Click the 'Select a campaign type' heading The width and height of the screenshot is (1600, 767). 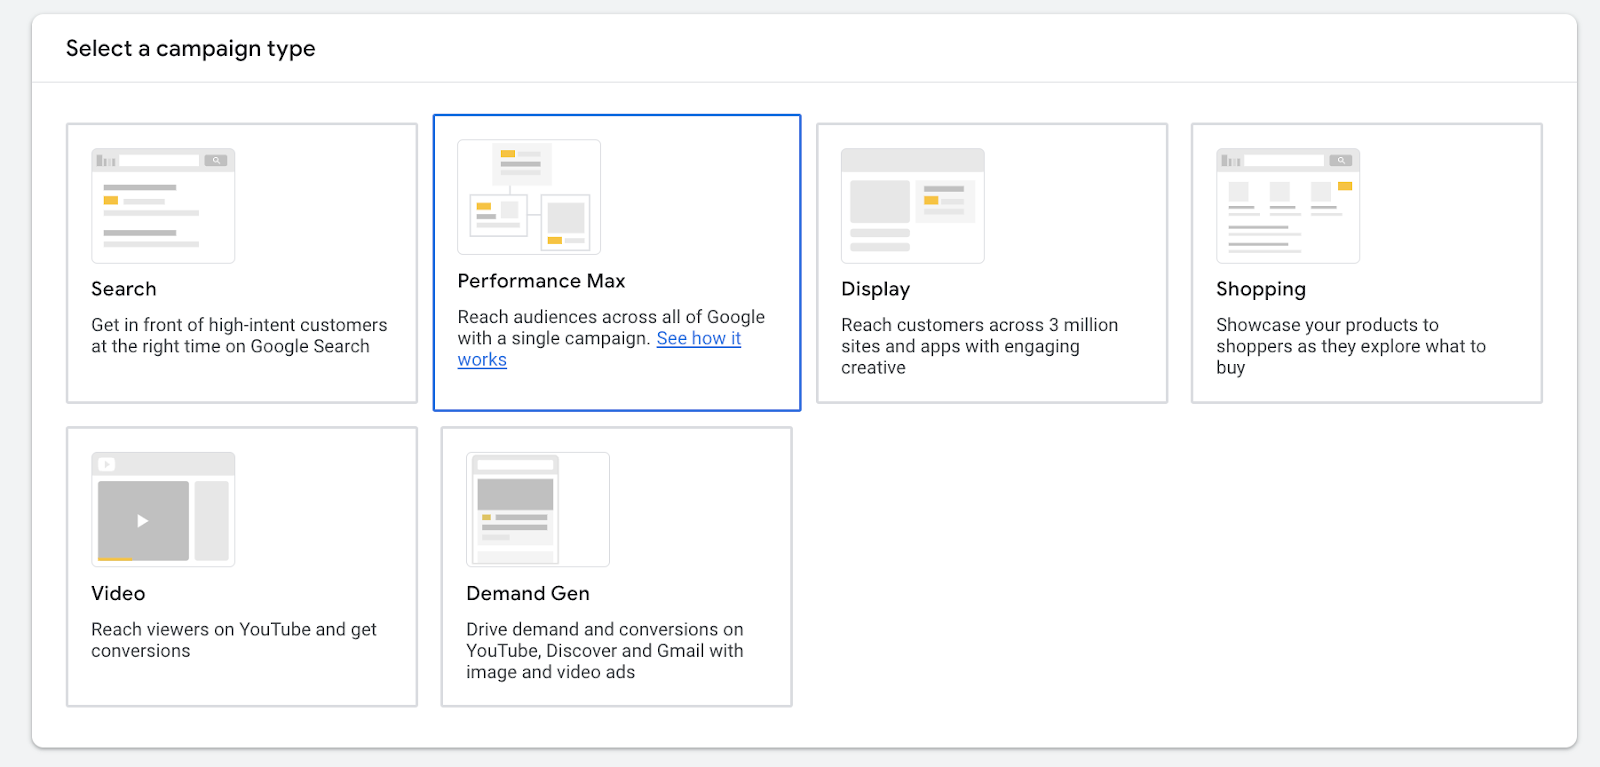[x=191, y=49]
